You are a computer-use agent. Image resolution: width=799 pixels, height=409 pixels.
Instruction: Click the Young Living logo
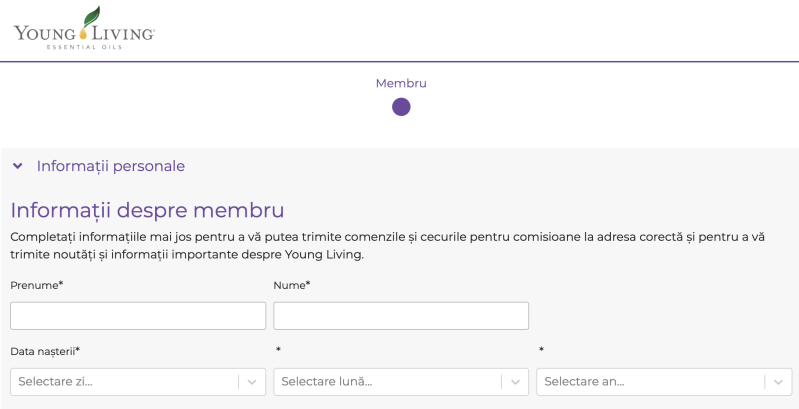84,31
